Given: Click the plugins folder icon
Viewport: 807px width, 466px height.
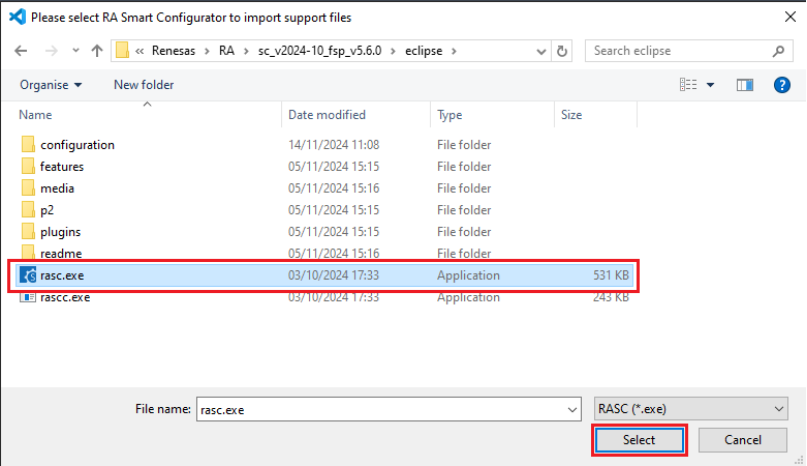Looking at the screenshot, I should pos(28,232).
